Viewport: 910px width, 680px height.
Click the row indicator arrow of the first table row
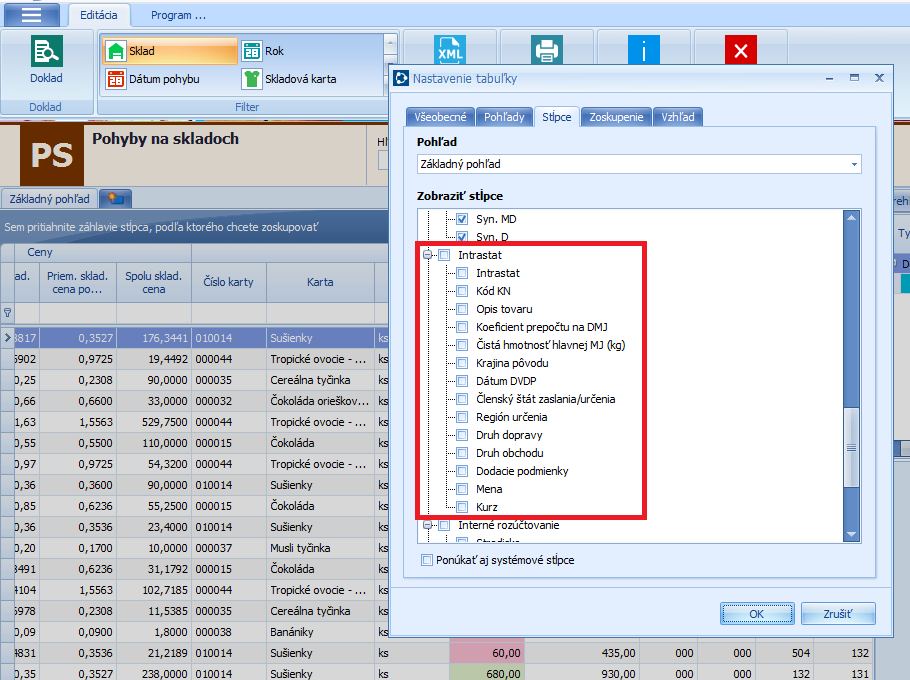(x=8, y=338)
